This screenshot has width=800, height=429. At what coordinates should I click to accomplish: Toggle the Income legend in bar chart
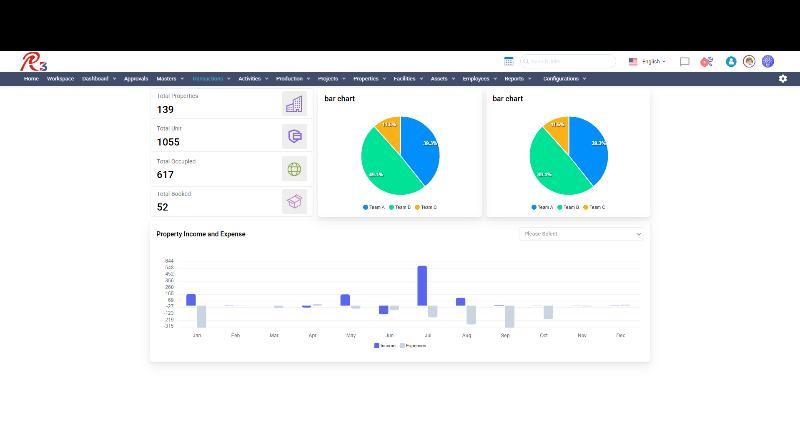click(384, 345)
